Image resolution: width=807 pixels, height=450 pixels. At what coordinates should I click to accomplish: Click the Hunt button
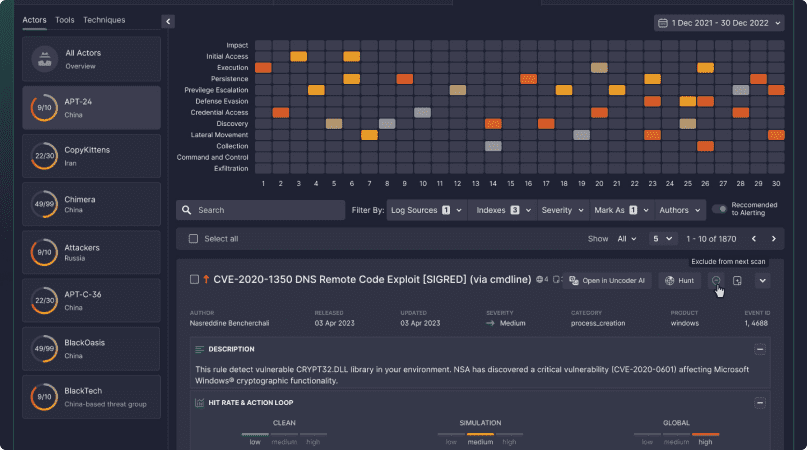point(680,281)
